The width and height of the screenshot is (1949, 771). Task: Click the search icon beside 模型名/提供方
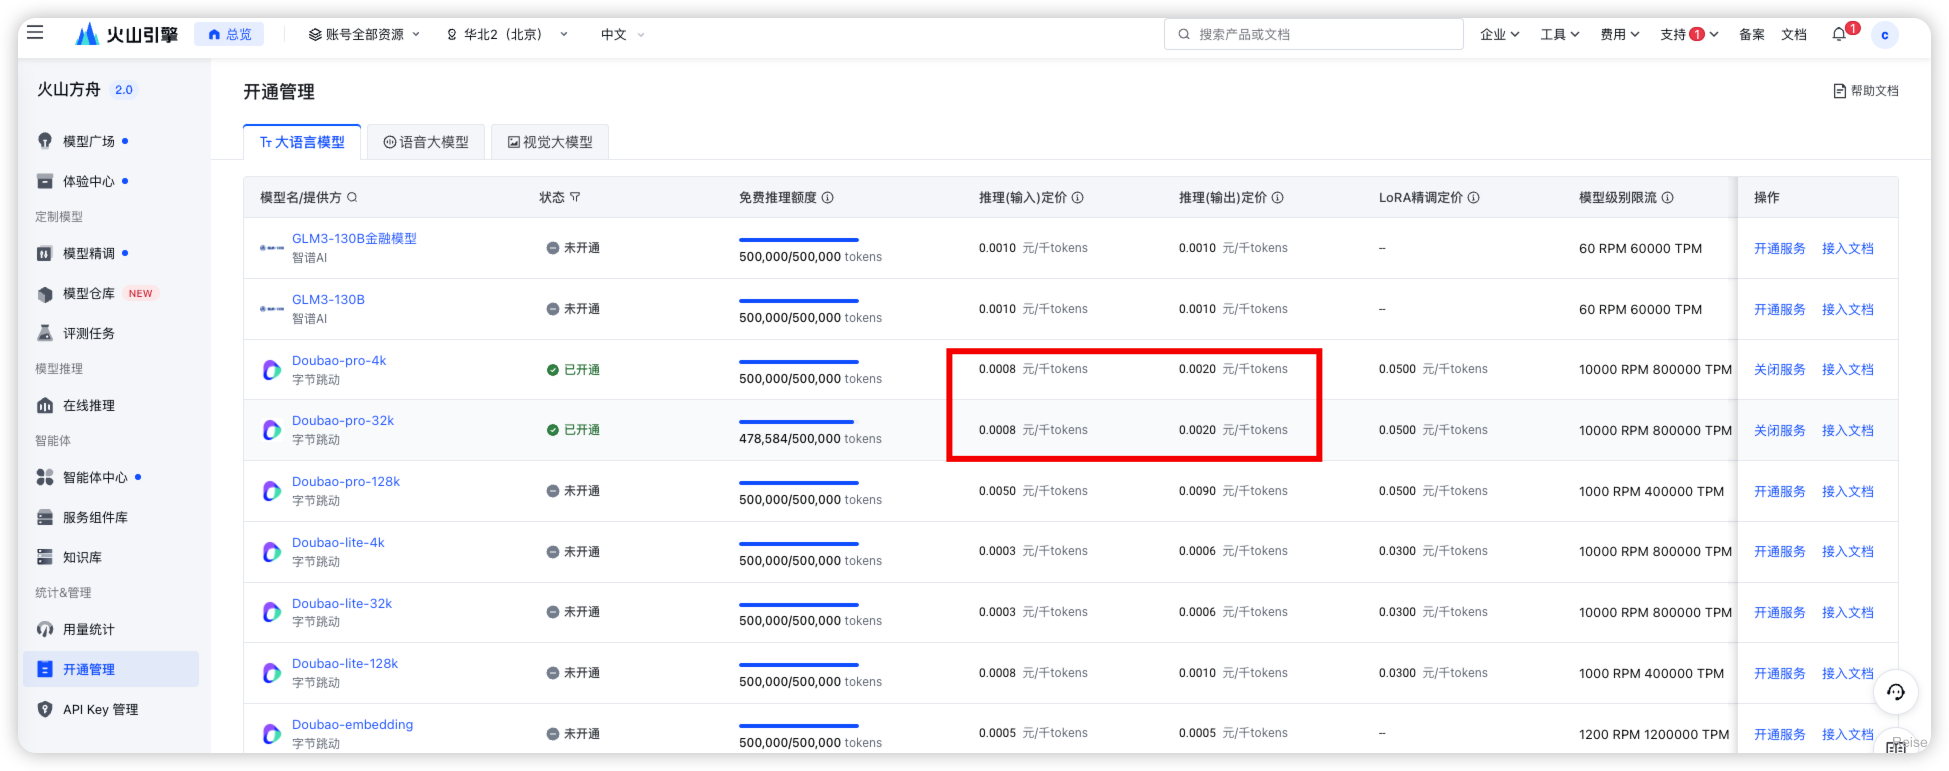point(352,198)
